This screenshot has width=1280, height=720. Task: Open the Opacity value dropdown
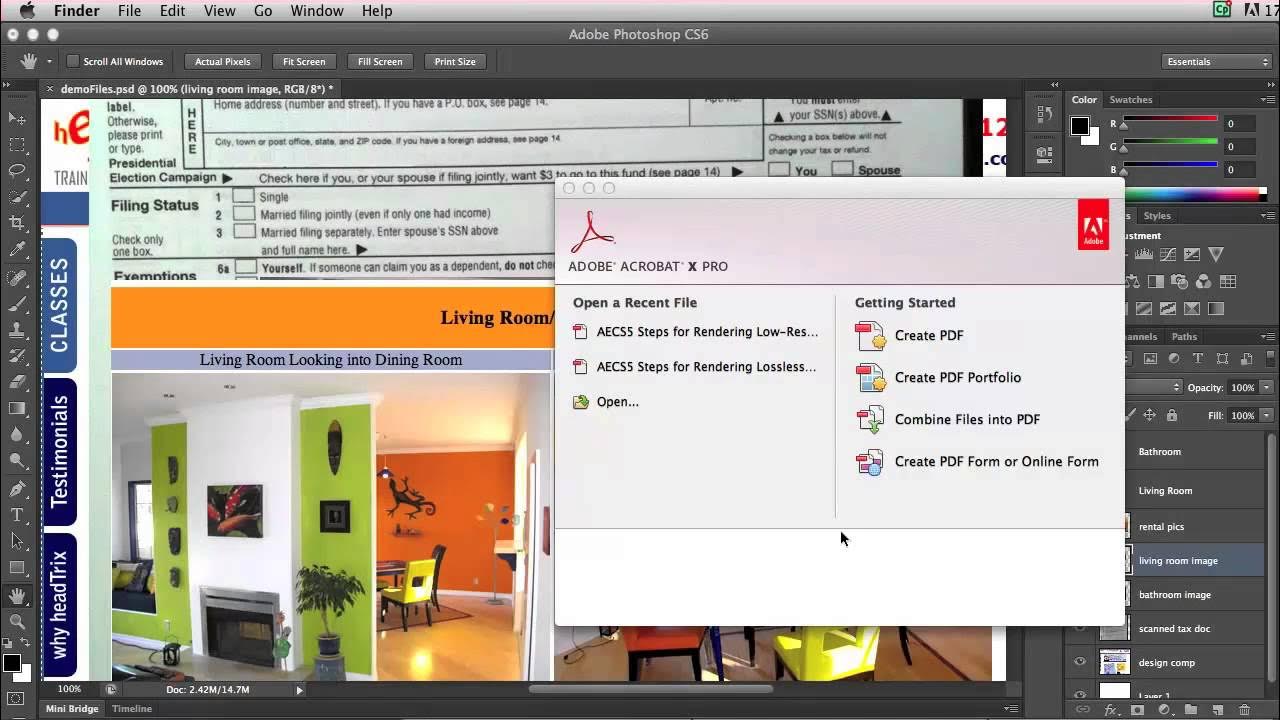coord(1267,387)
